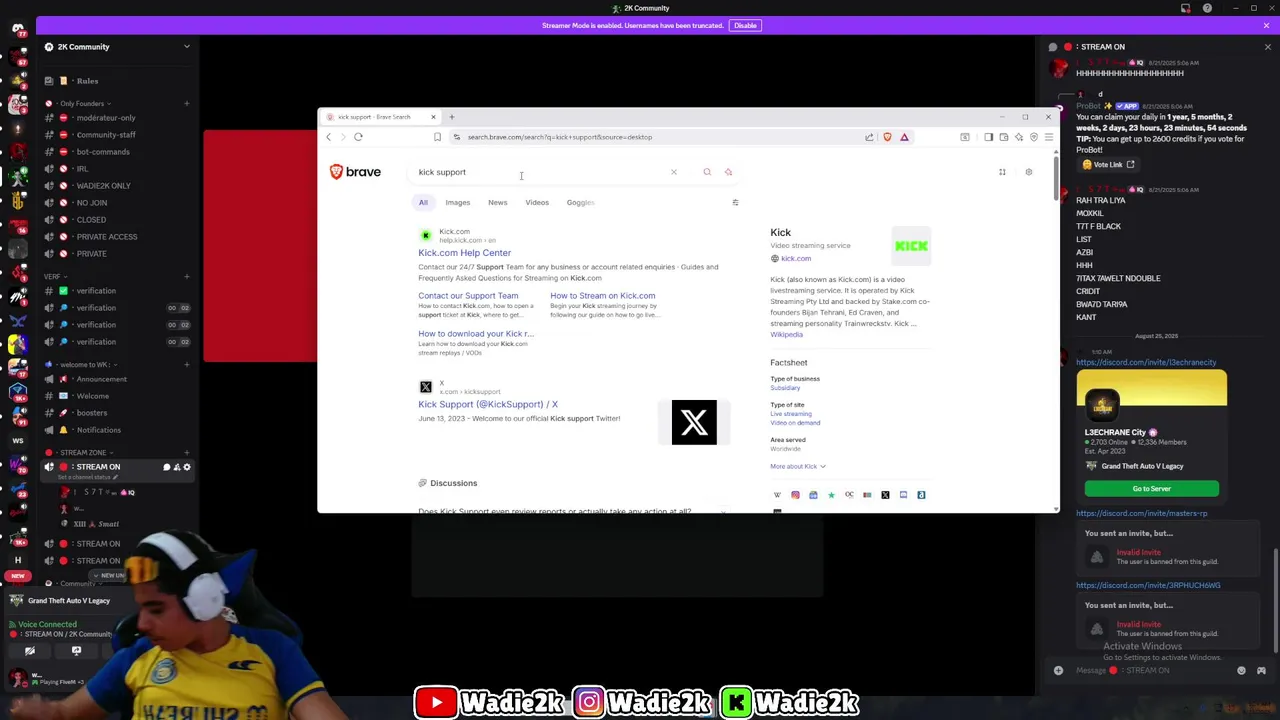
Task: Open the bot-commands channel
Action: point(103,152)
